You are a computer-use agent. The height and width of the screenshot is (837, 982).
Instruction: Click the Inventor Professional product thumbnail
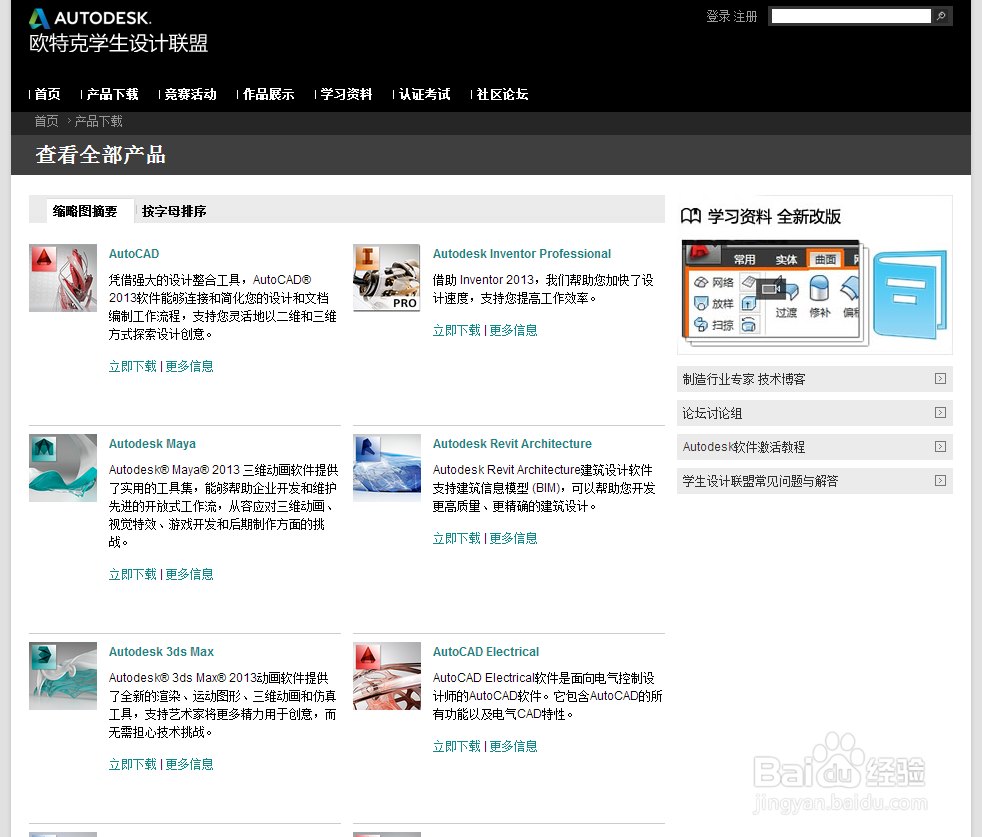pos(386,278)
